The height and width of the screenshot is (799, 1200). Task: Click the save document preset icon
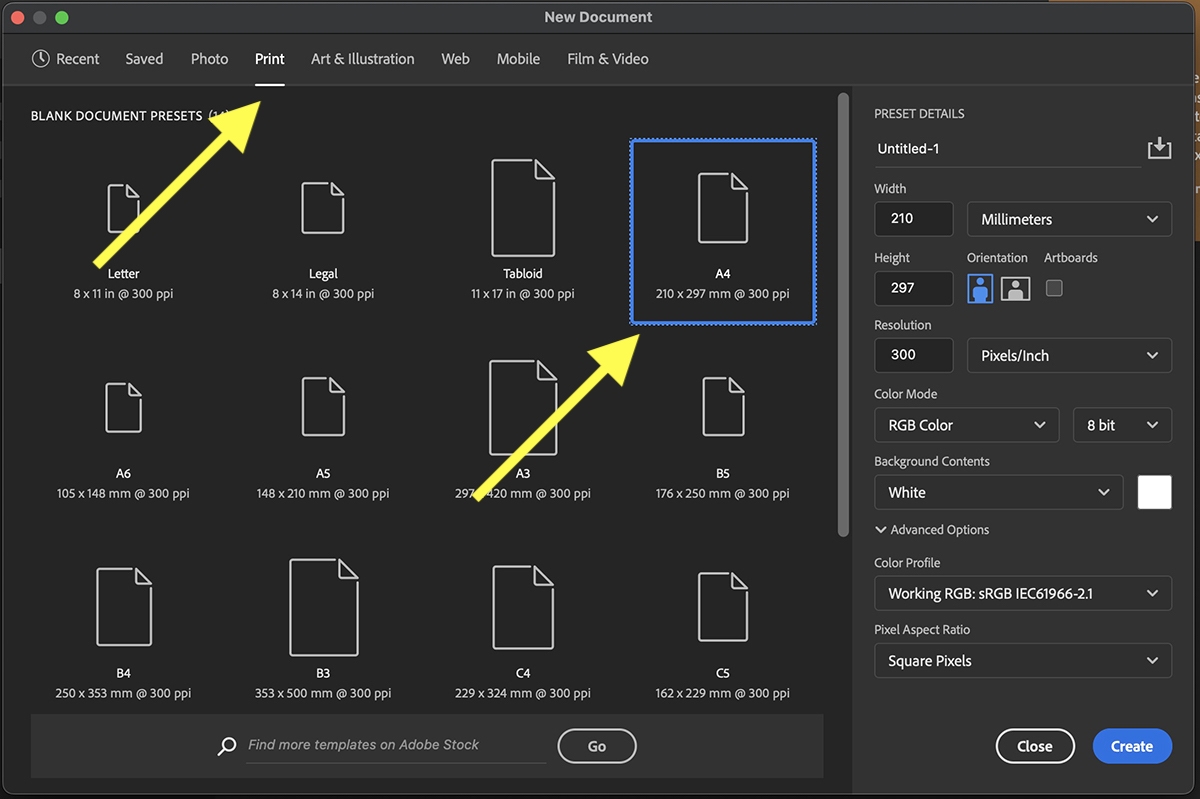[1159, 148]
